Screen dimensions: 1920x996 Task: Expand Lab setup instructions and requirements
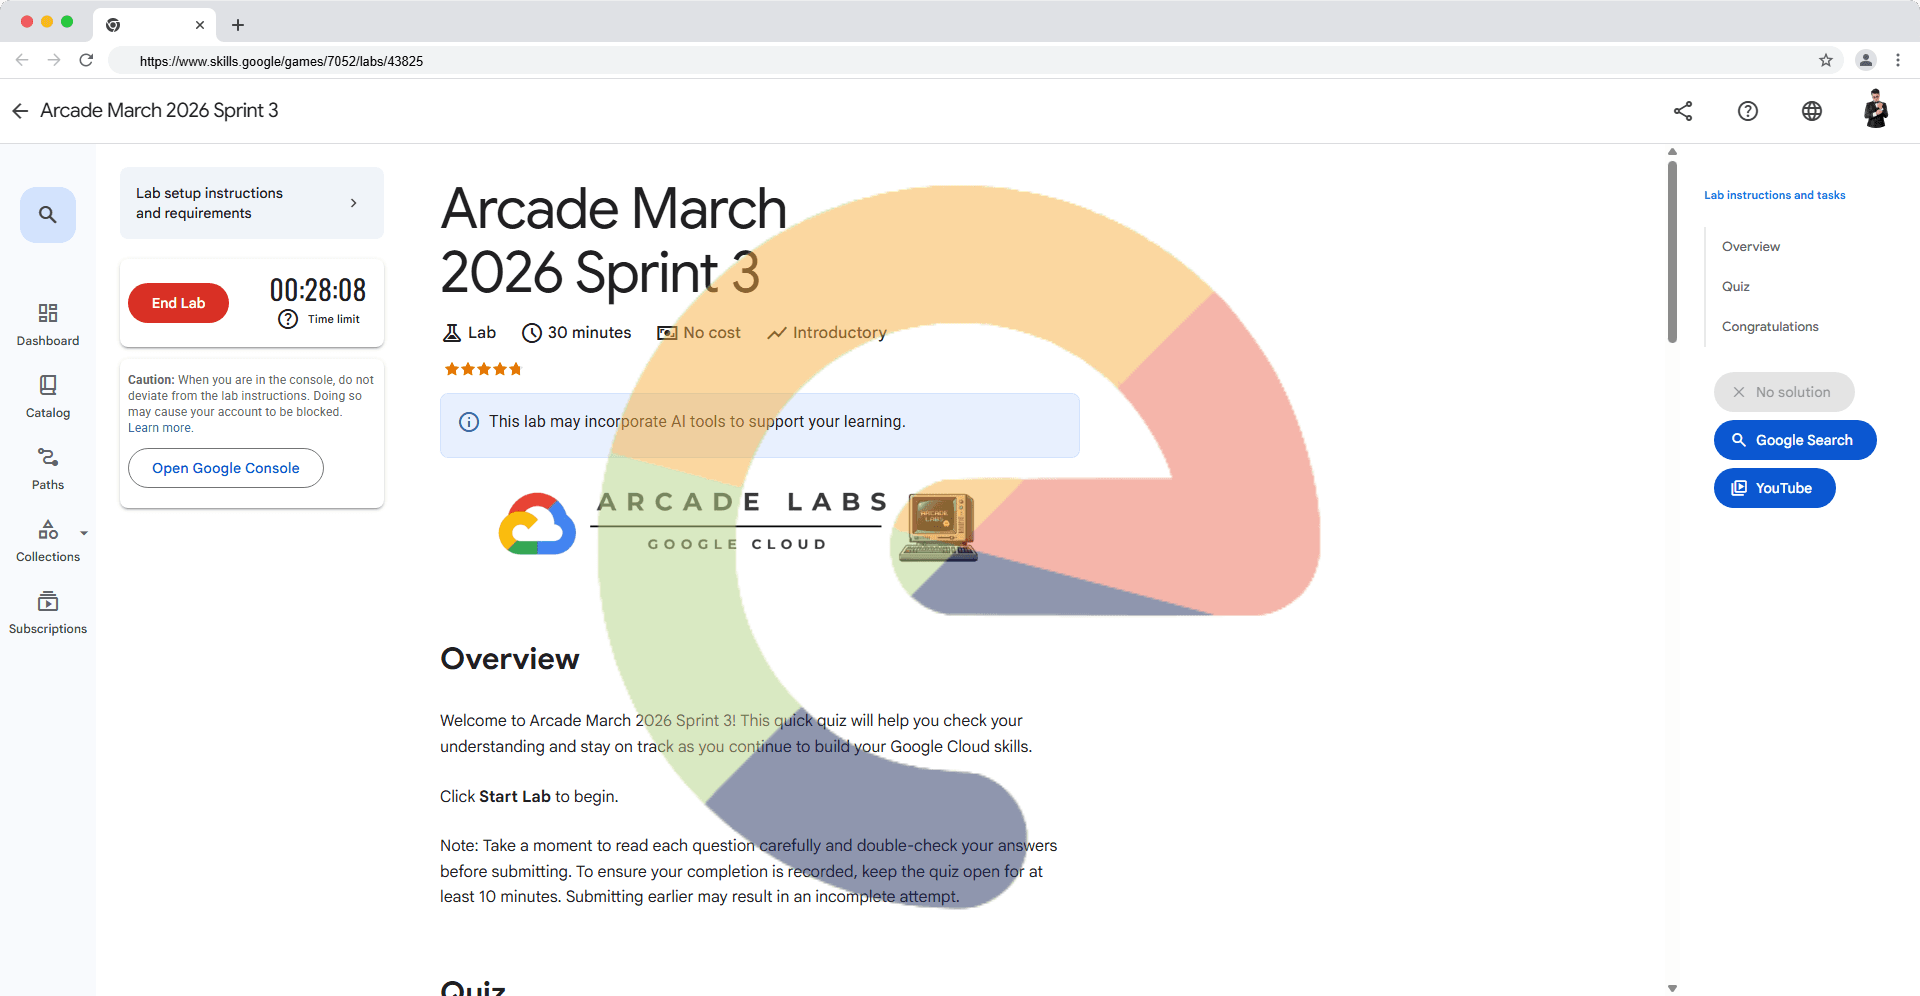(252, 203)
